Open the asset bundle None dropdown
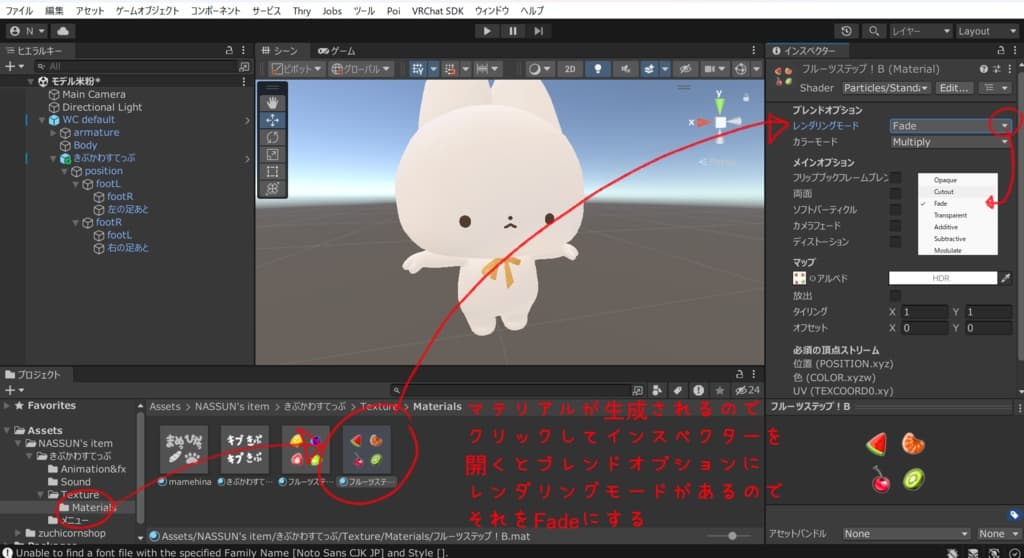This screenshot has width=1024, height=558. tap(906, 534)
